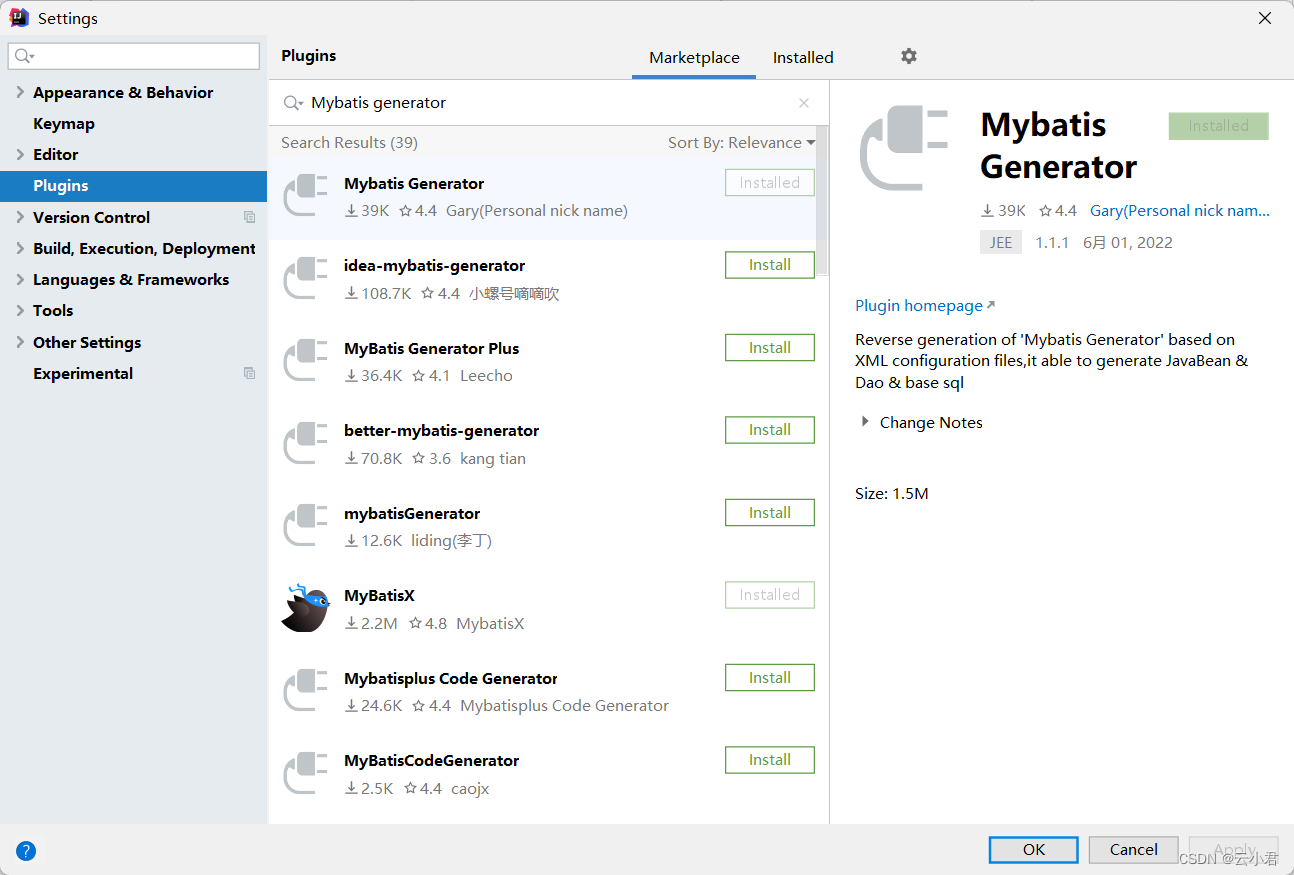This screenshot has width=1294, height=875.
Task: Click the 'Size: 1.5M' text
Action: pyautogui.click(x=892, y=494)
